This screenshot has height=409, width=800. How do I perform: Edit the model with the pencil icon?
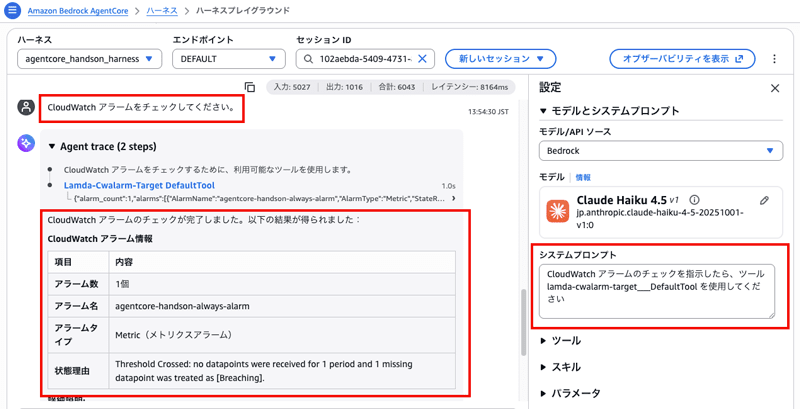coord(764,200)
